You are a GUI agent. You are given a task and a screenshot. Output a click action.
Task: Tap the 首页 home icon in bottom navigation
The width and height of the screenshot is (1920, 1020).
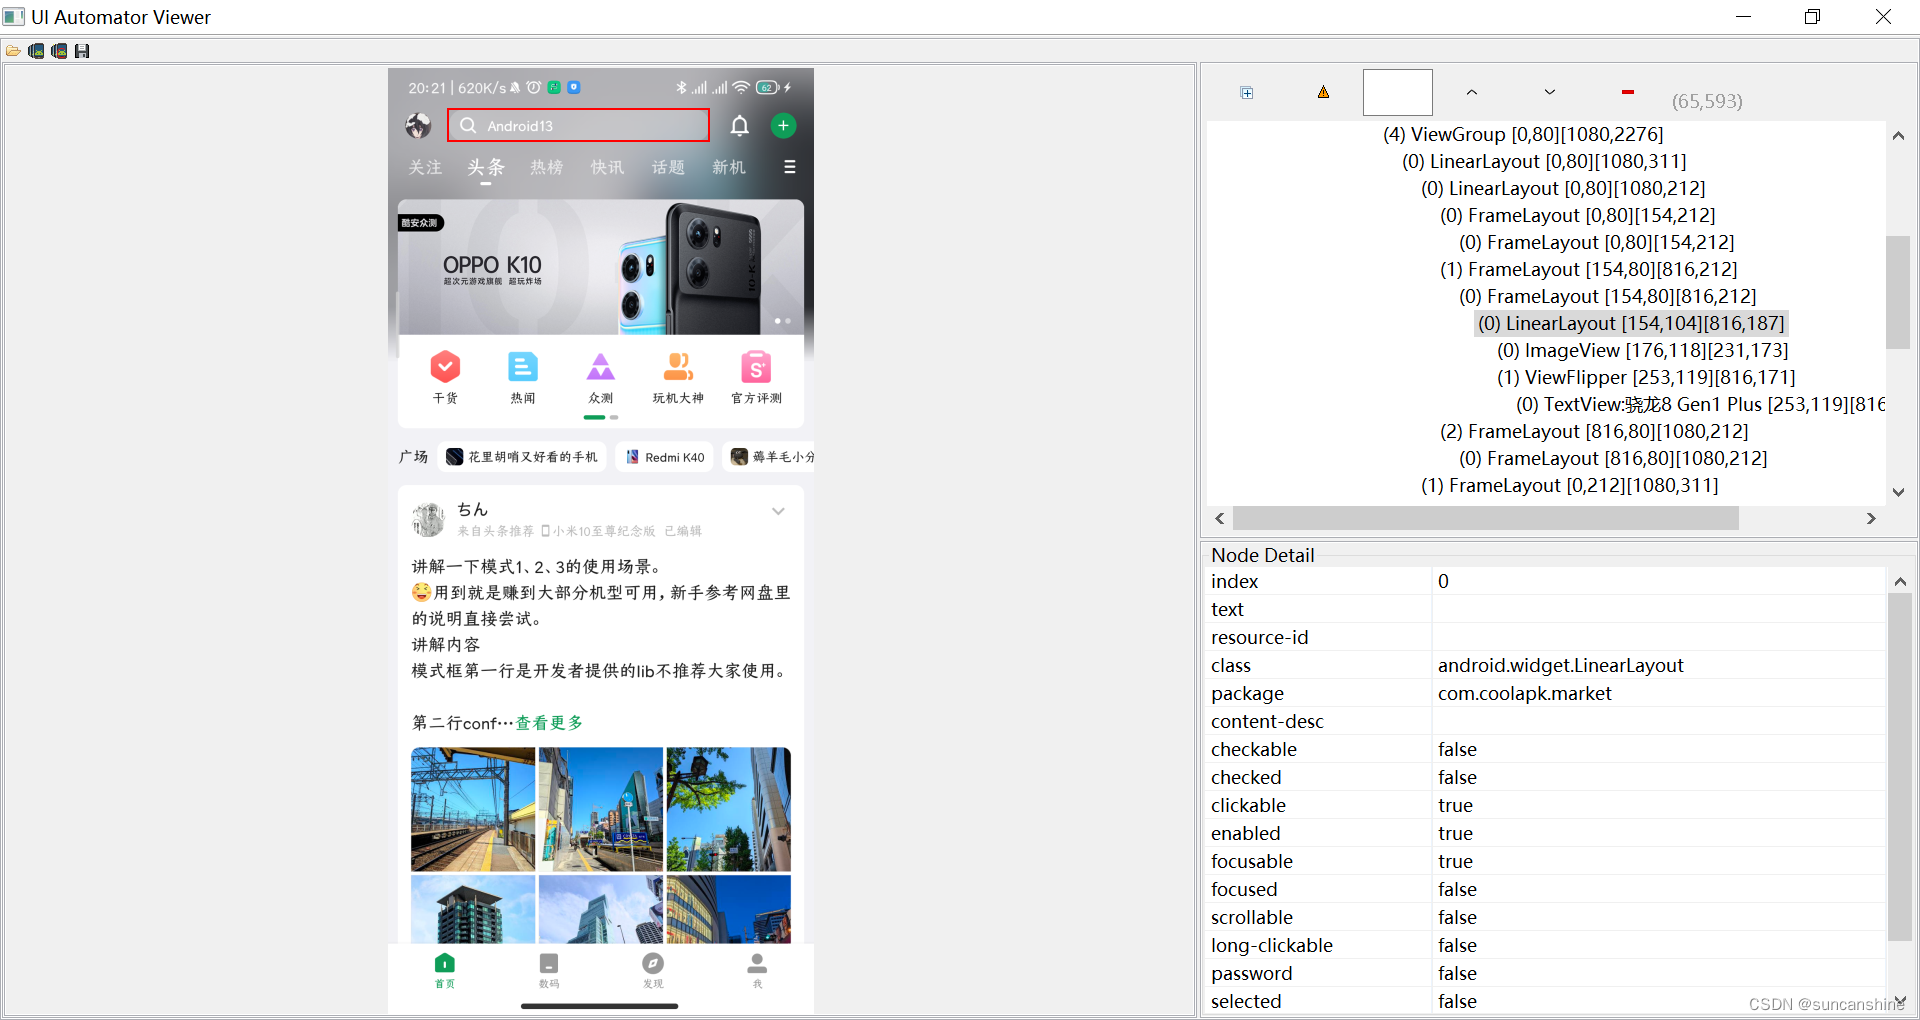(x=445, y=963)
